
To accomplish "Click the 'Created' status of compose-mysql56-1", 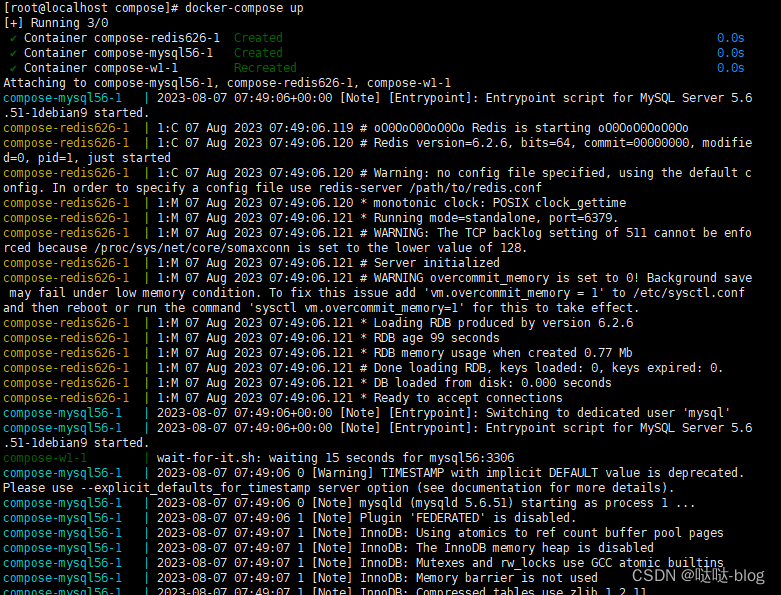I will [258, 53].
